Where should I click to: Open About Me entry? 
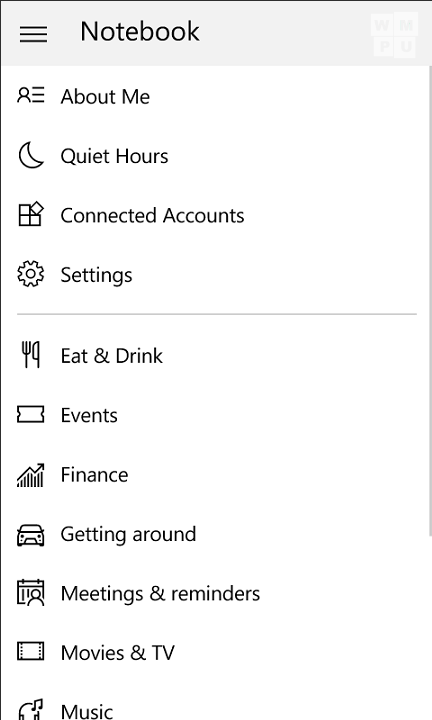pyautogui.click(x=105, y=96)
